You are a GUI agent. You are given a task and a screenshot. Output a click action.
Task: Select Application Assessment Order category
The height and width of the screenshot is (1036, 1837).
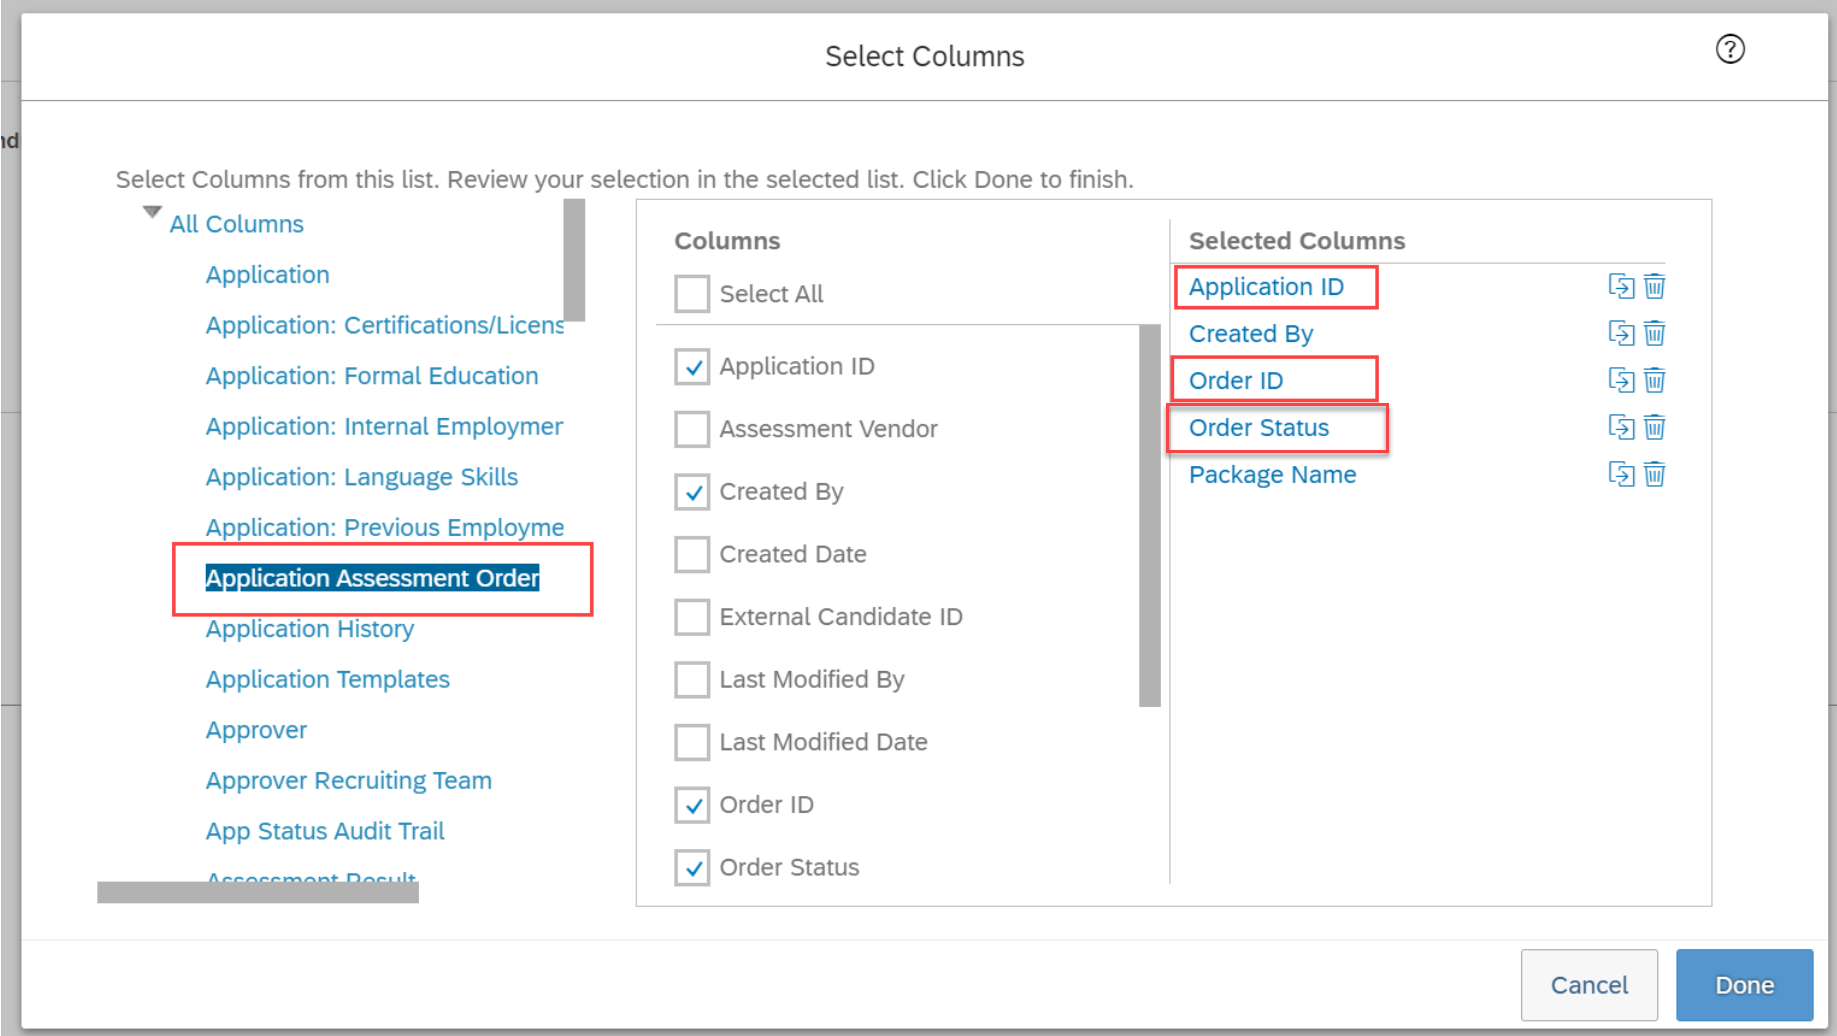(x=372, y=578)
